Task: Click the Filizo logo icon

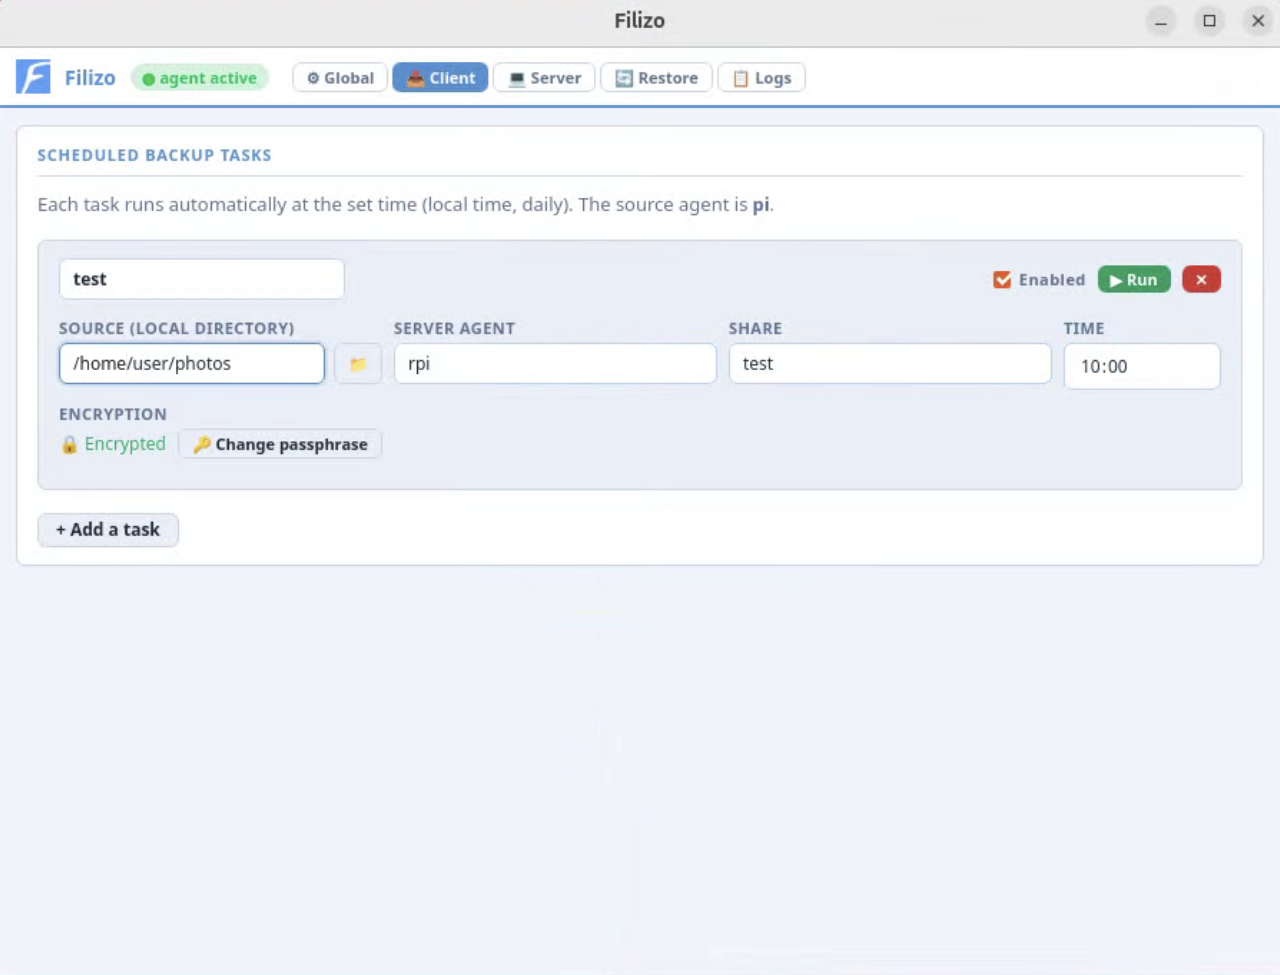Action: click(33, 77)
